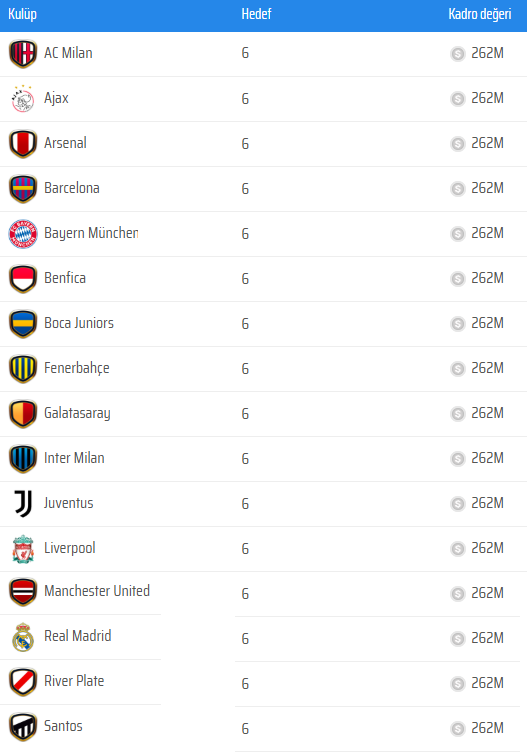This screenshot has width=528, height=752.
Task: Open the Barcelona club link
Action: (72, 188)
